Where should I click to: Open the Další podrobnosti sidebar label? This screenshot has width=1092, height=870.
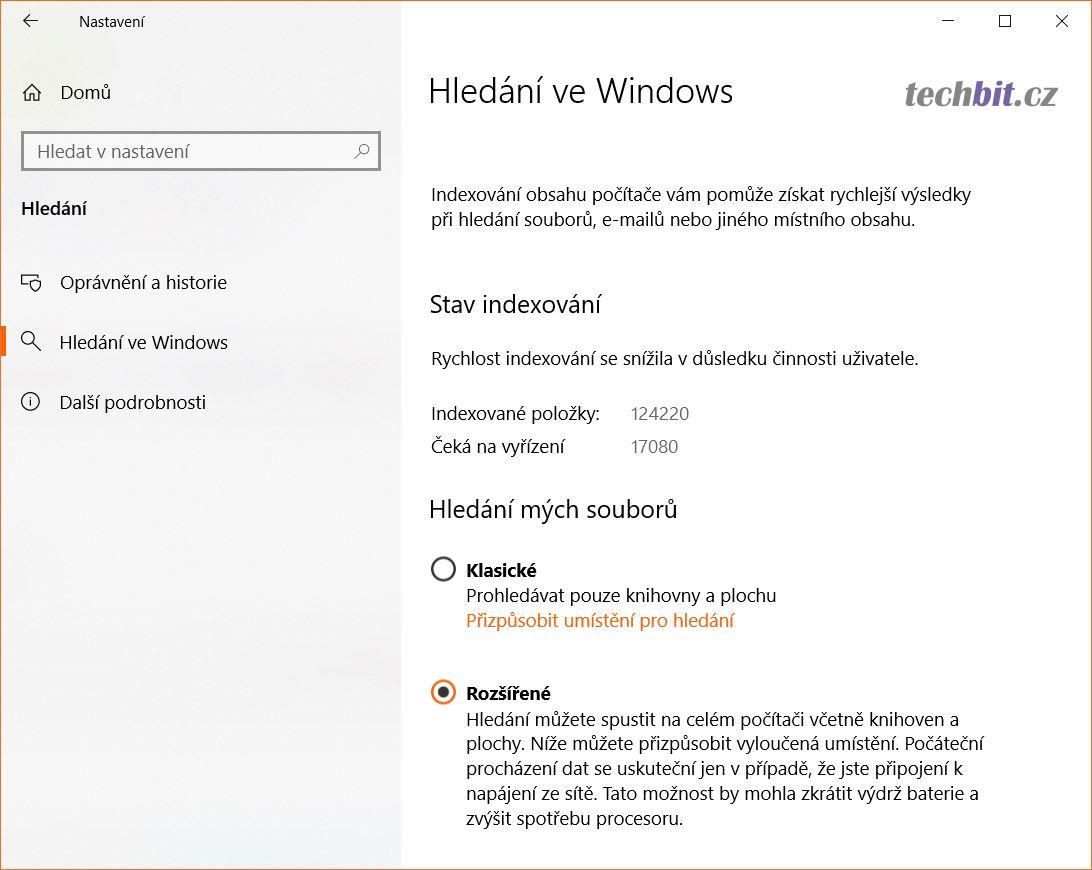pos(133,402)
